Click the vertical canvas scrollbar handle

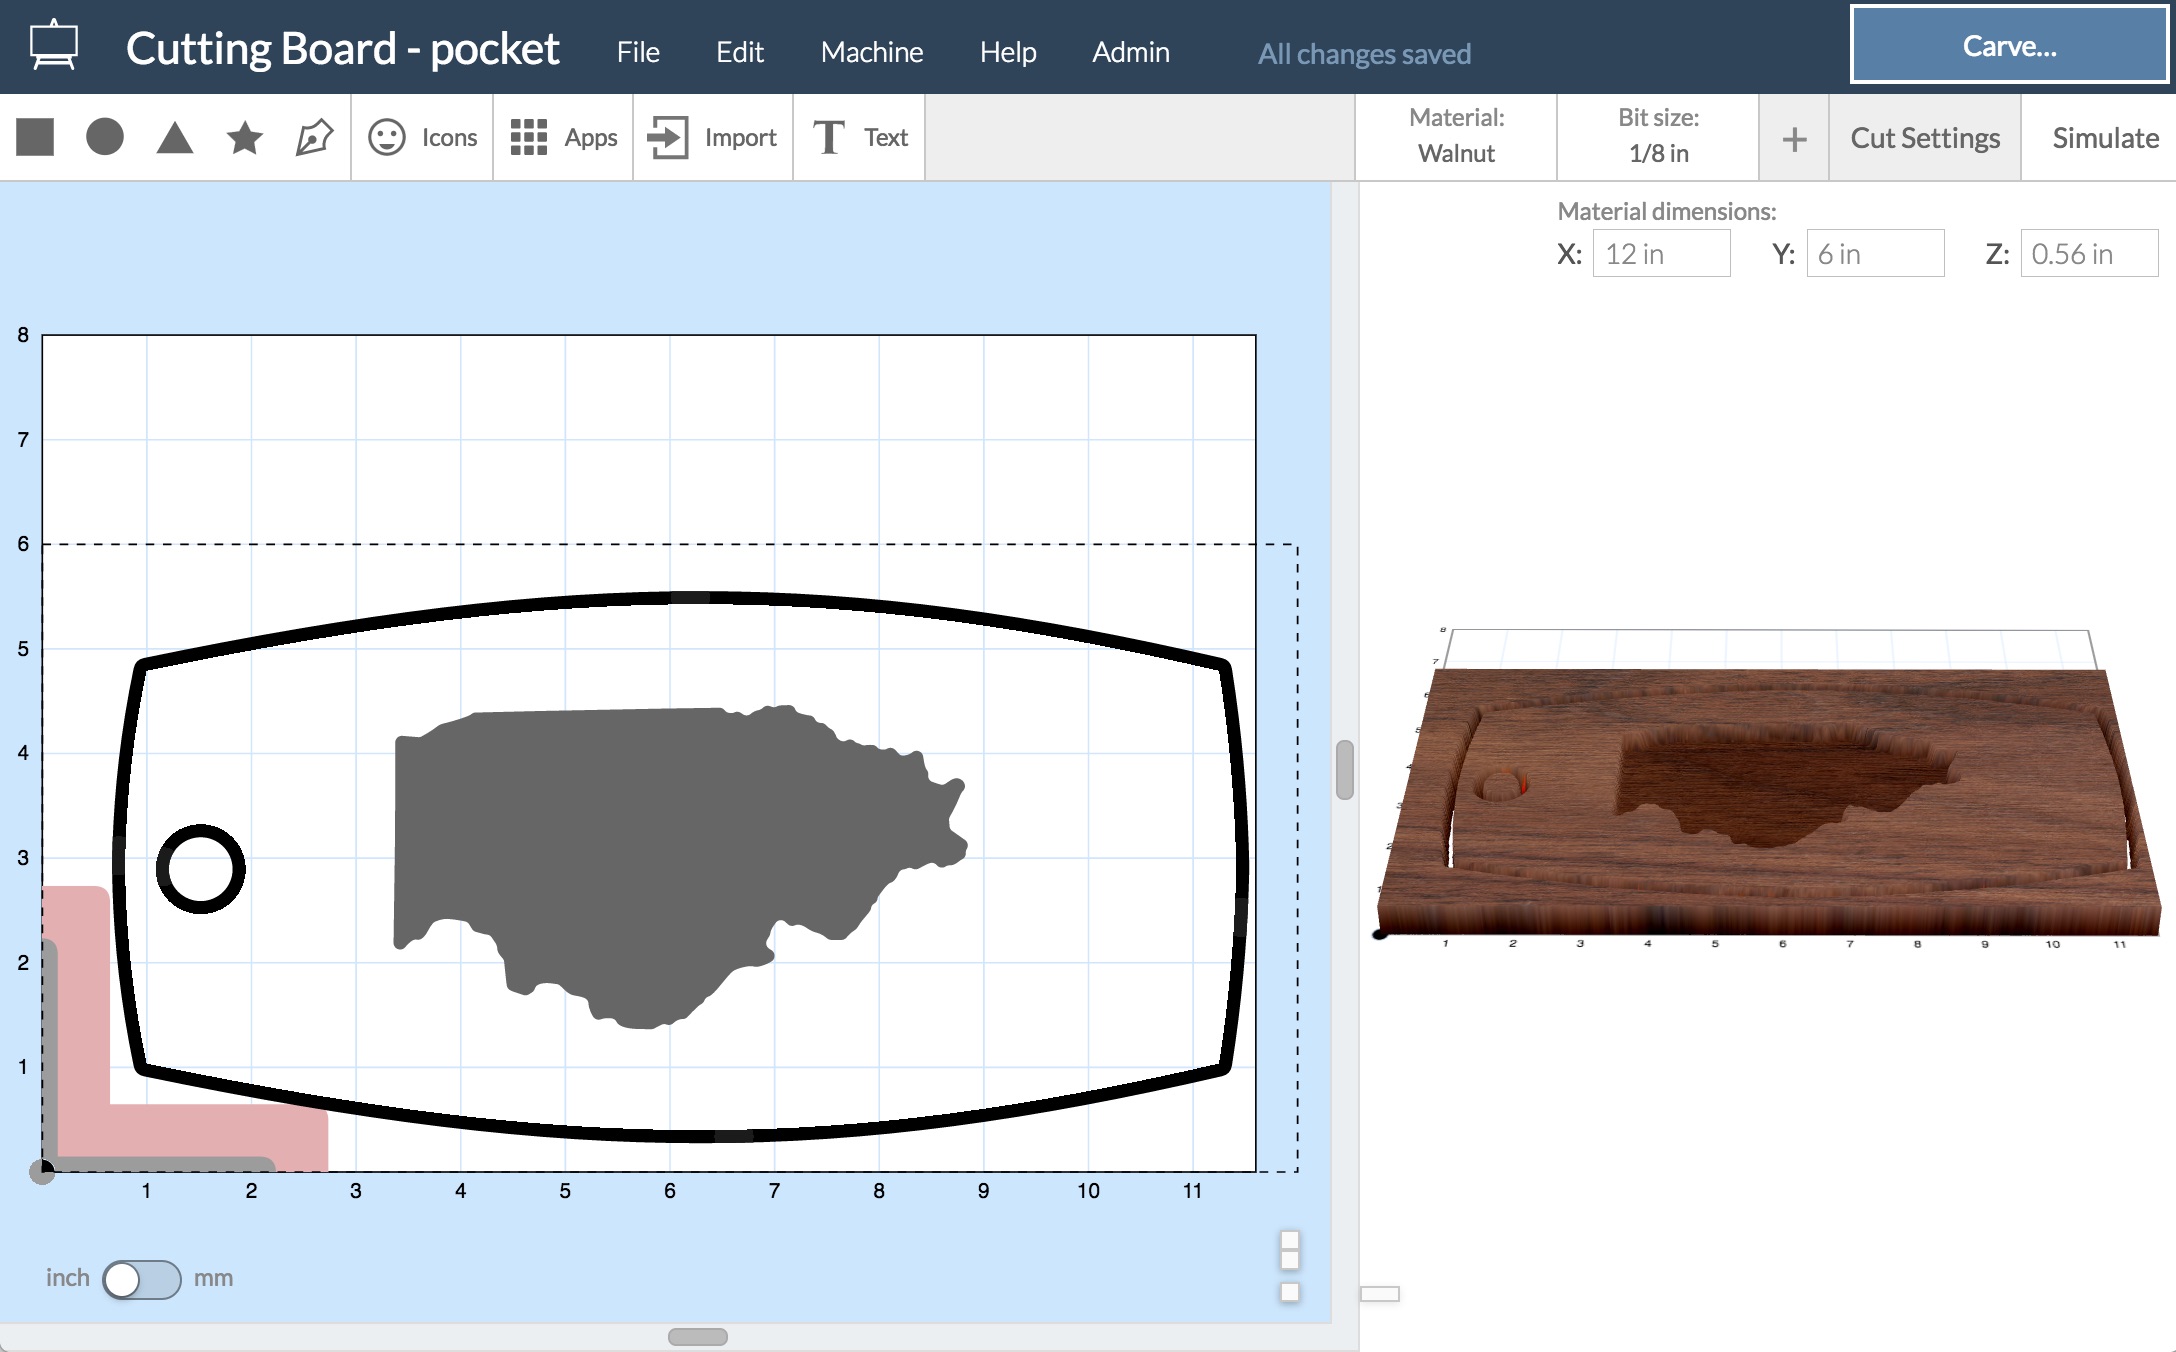[1344, 770]
